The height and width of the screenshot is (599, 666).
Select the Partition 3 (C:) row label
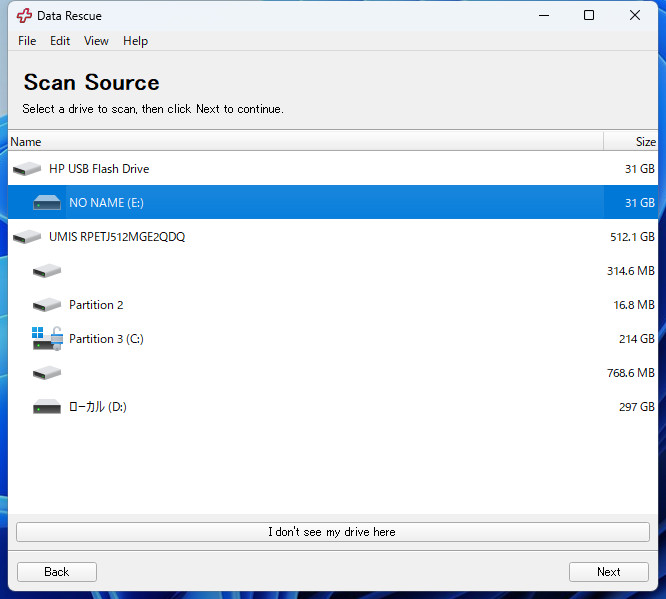(106, 339)
